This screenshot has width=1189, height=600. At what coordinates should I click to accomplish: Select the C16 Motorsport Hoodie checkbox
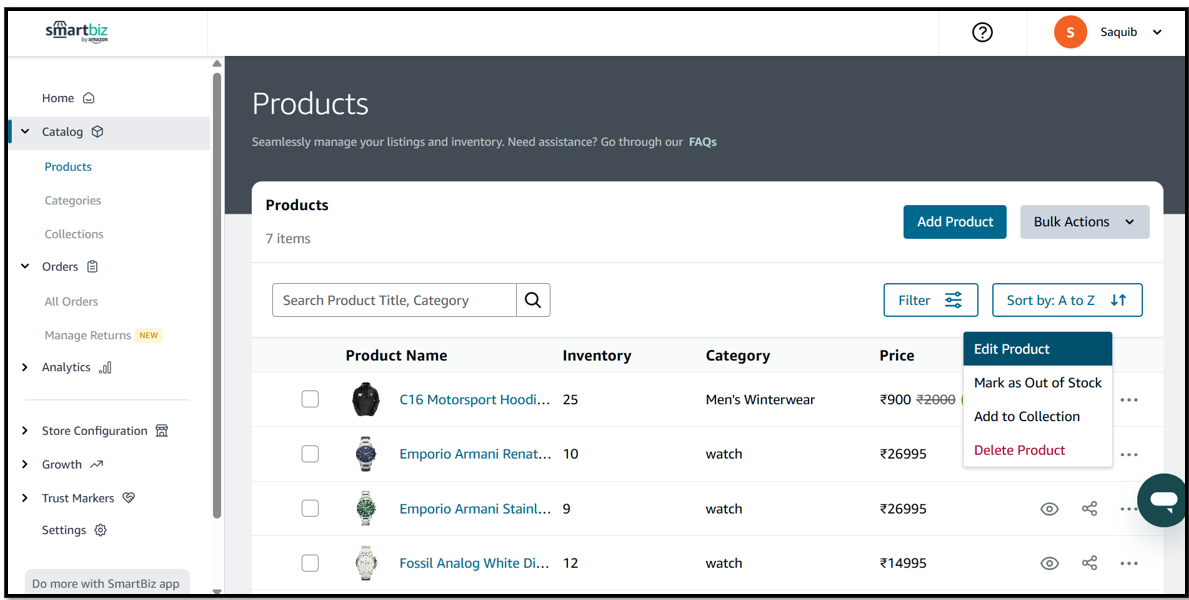(x=310, y=399)
